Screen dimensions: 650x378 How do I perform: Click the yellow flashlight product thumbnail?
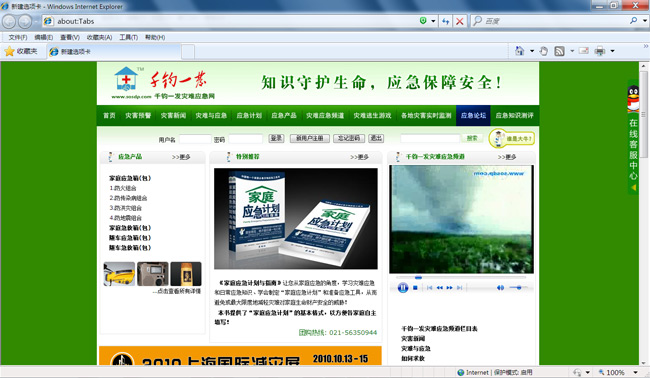point(119,274)
